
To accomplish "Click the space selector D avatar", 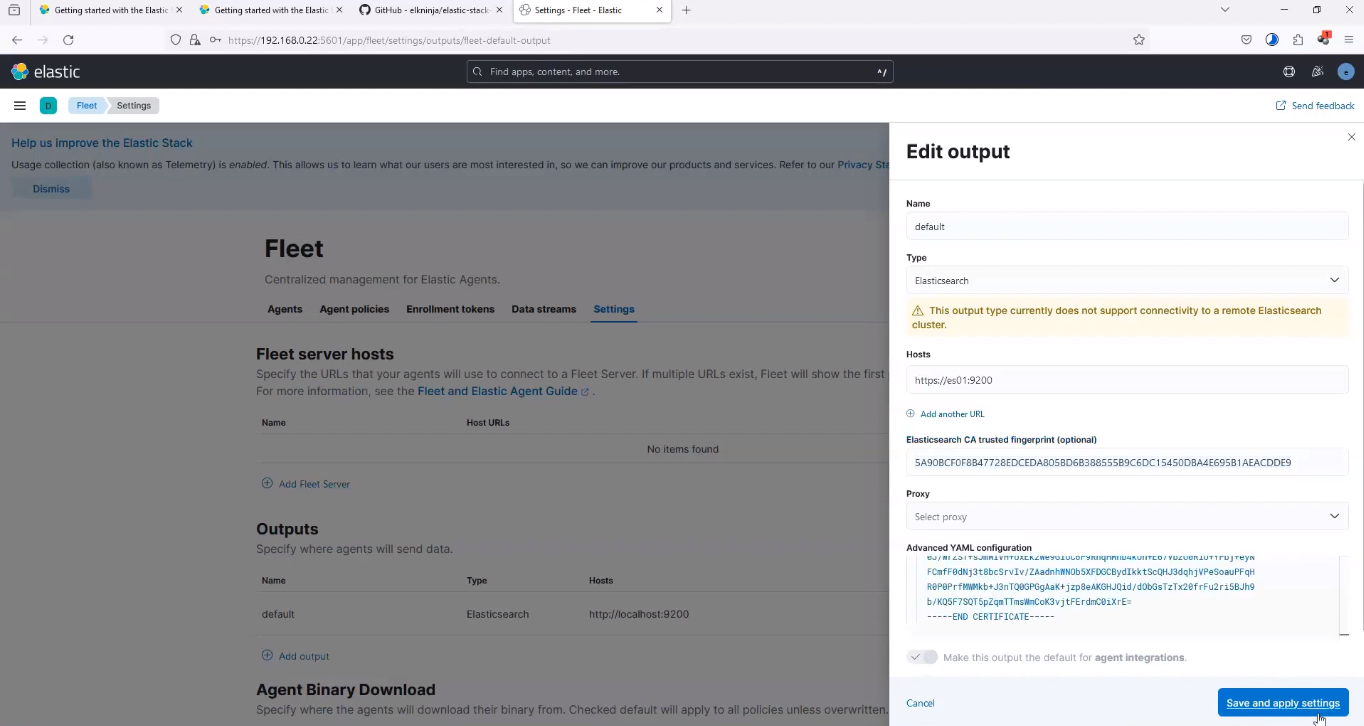I will [48, 105].
